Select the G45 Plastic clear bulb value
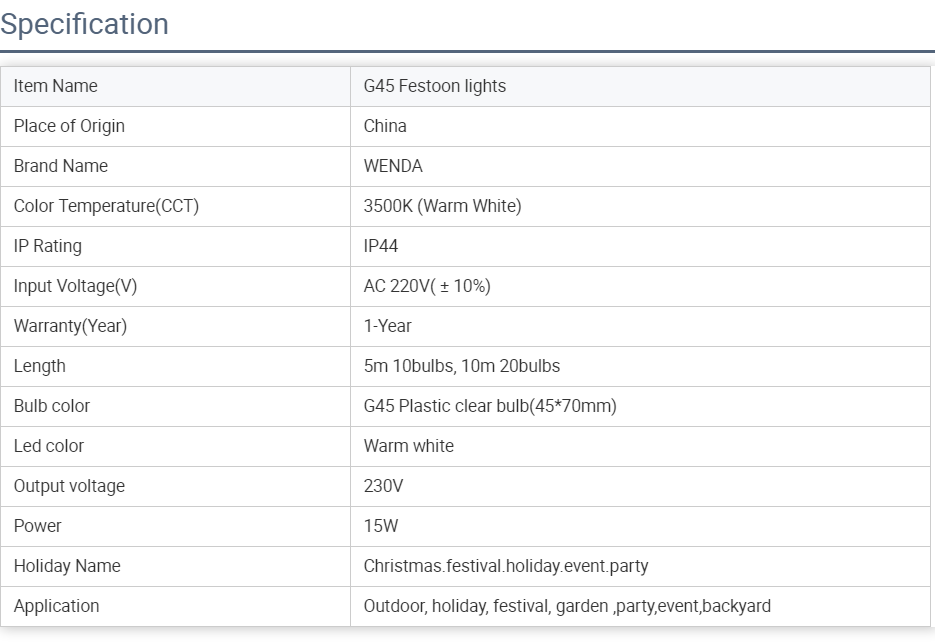Viewport: 935px width, 644px height. click(x=490, y=406)
